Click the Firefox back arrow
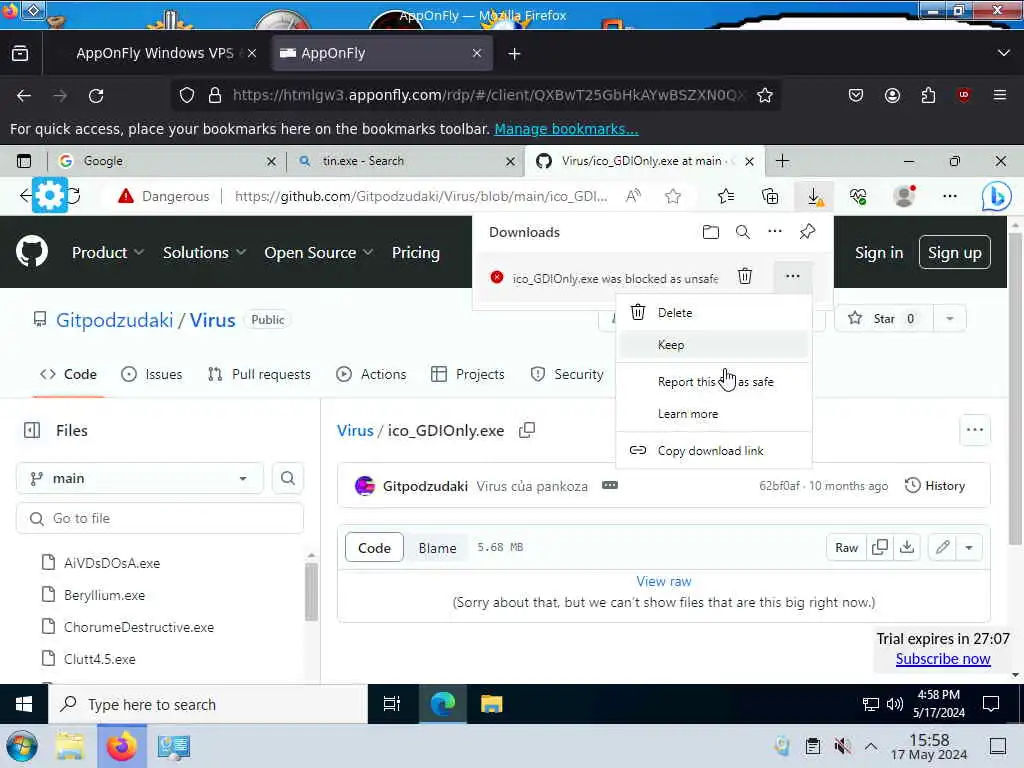The height and width of the screenshot is (768, 1024). pyautogui.click(x=24, y=96)
